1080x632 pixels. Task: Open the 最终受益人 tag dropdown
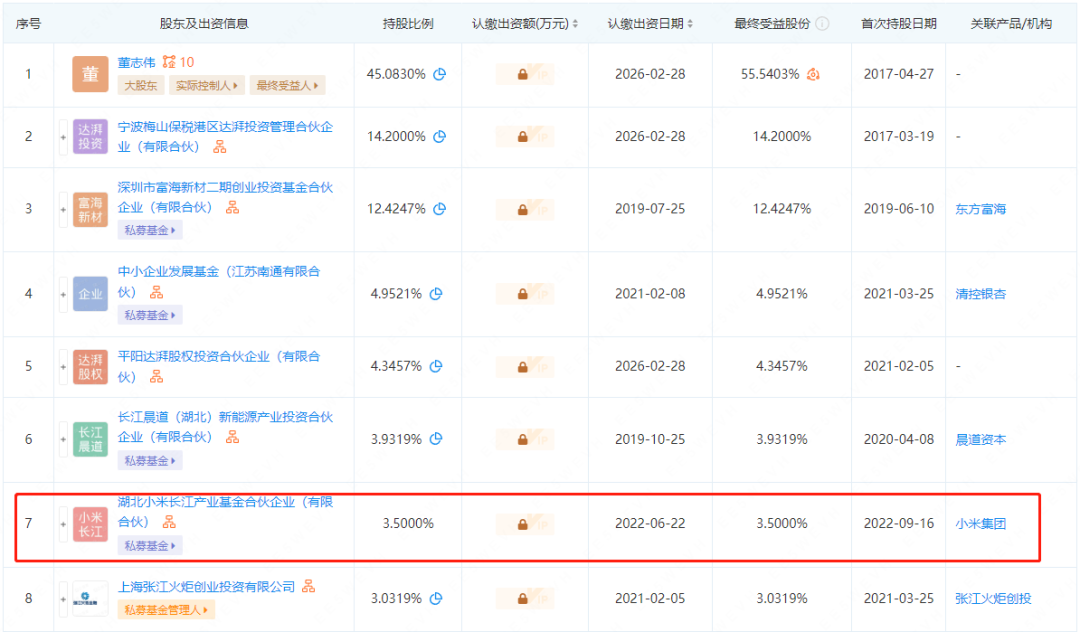(x=288, y=86)
